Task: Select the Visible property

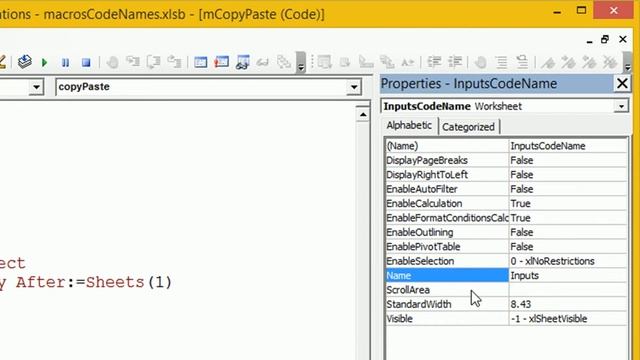Action: tap(447, 319)
